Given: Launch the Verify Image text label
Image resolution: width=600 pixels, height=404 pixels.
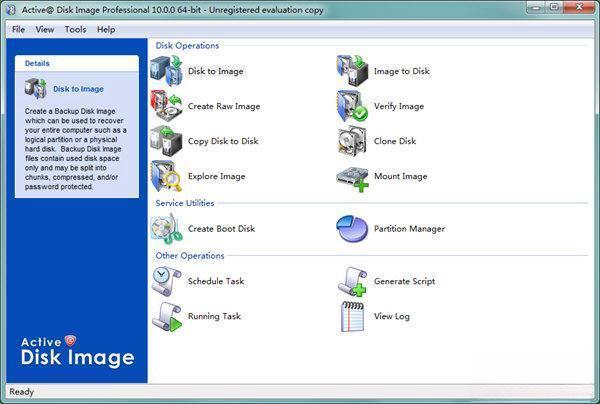Looking at the screenshot, I should pyautogui.click(x=399, y=106).
